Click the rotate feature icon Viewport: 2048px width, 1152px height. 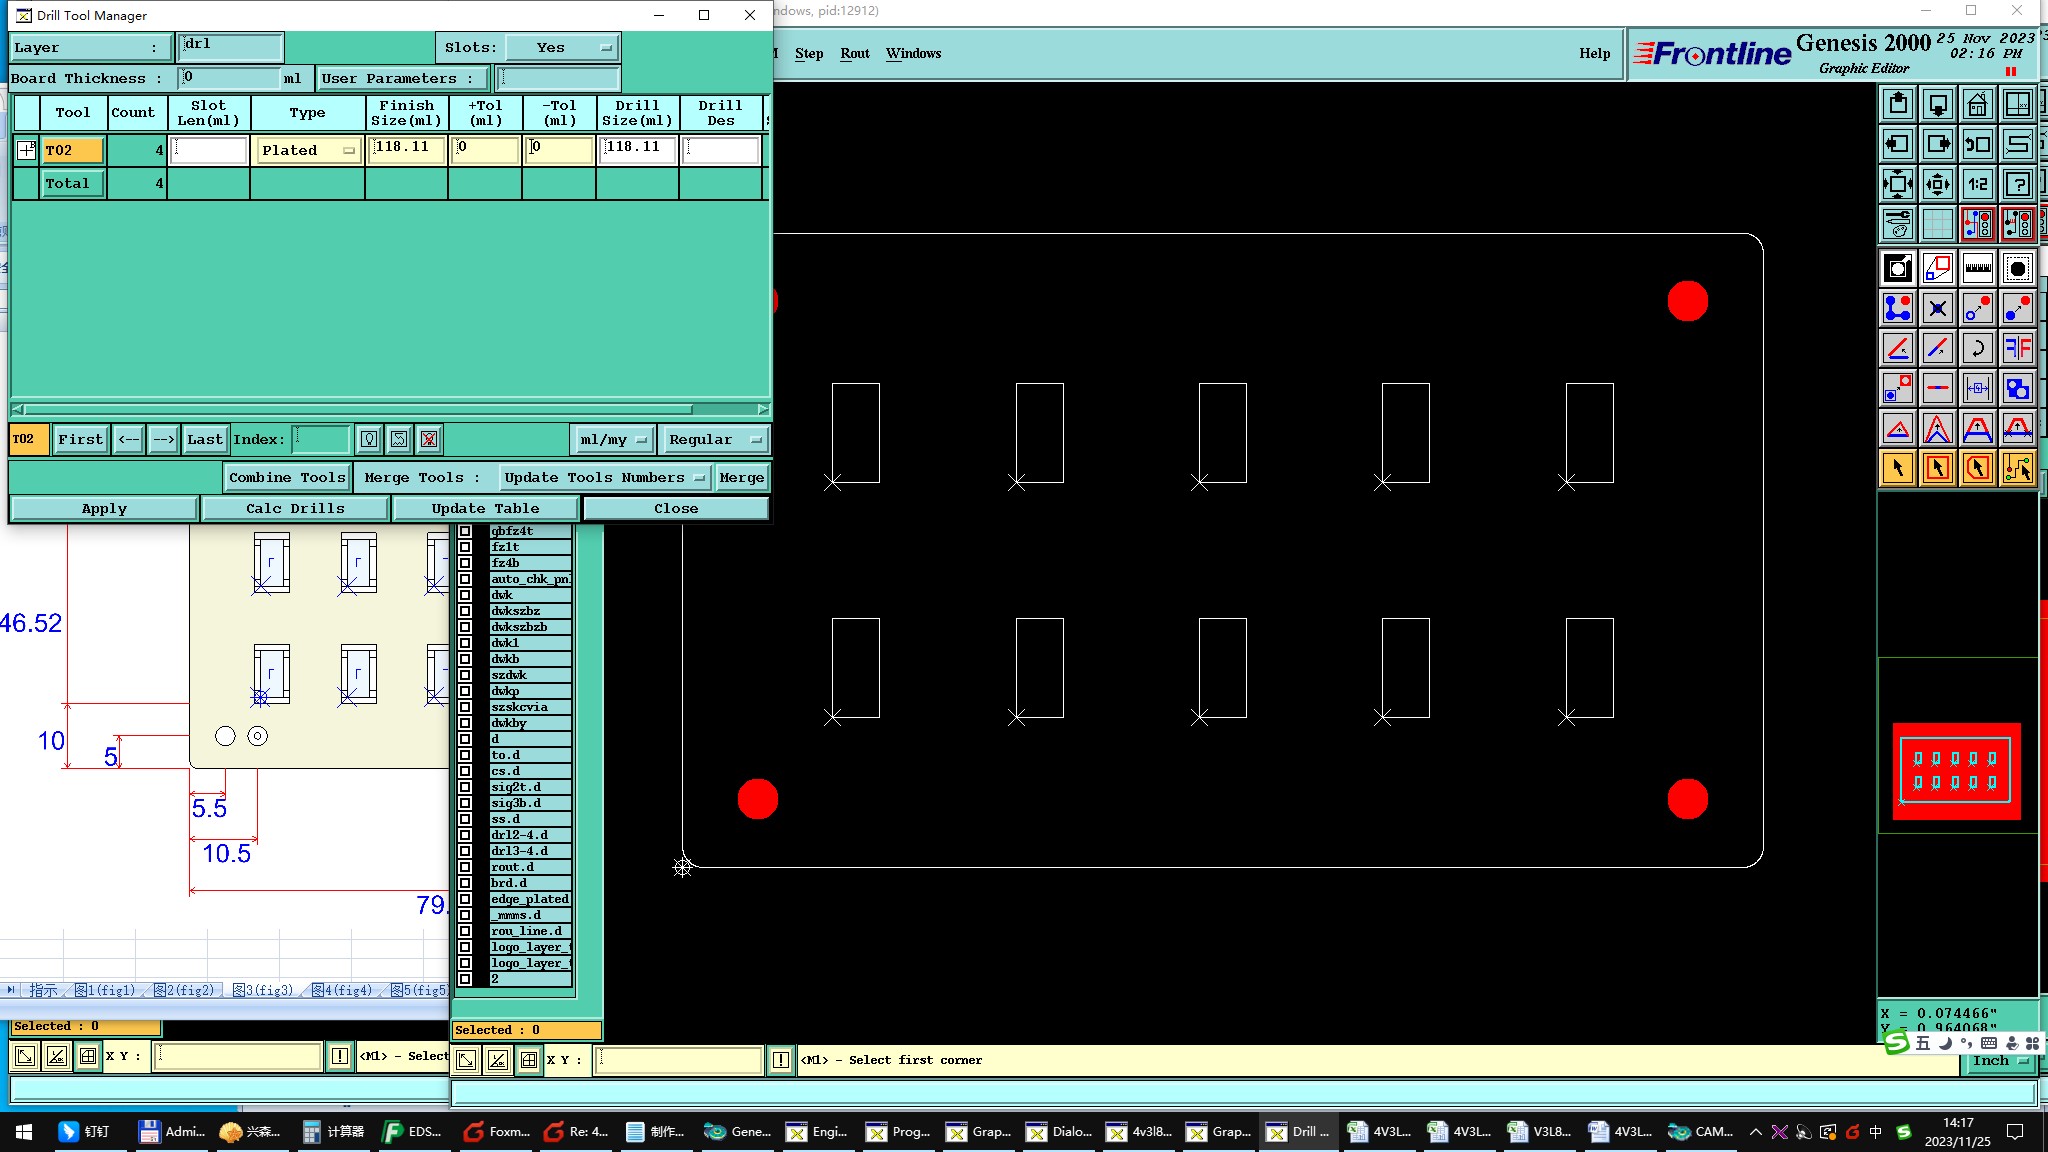tap(1977, 348)
